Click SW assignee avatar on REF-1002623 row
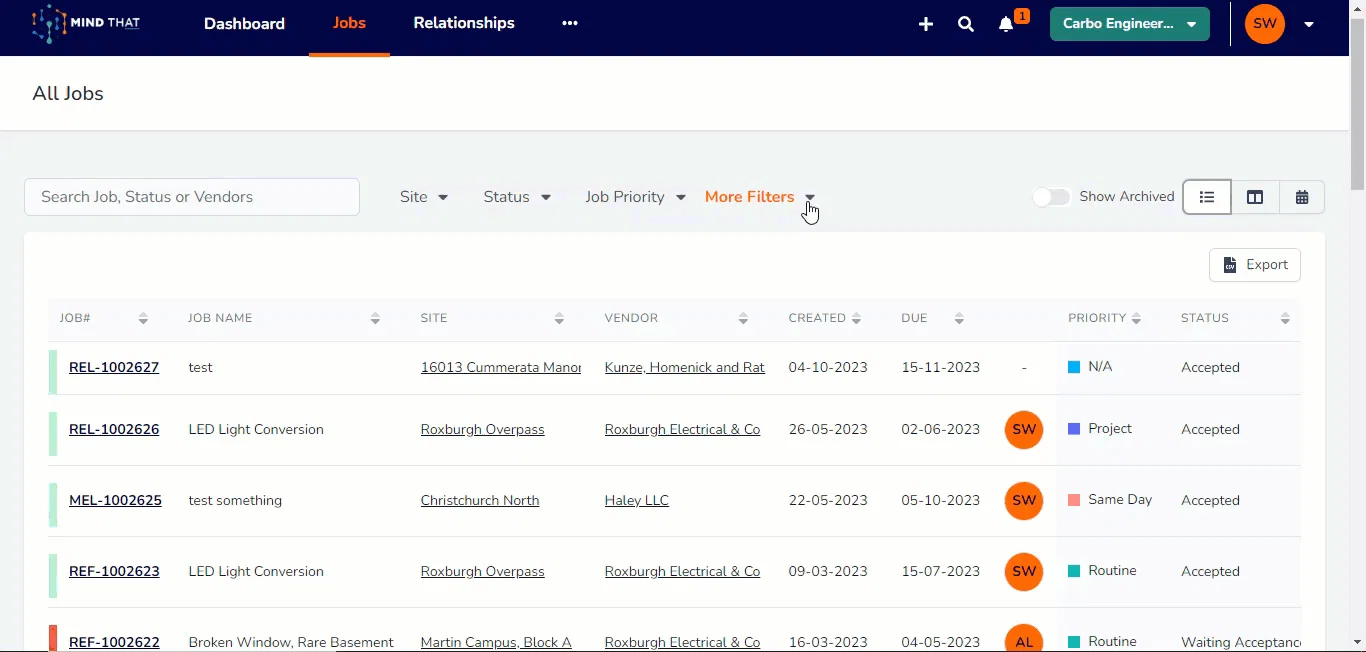 coord(1024,572)
